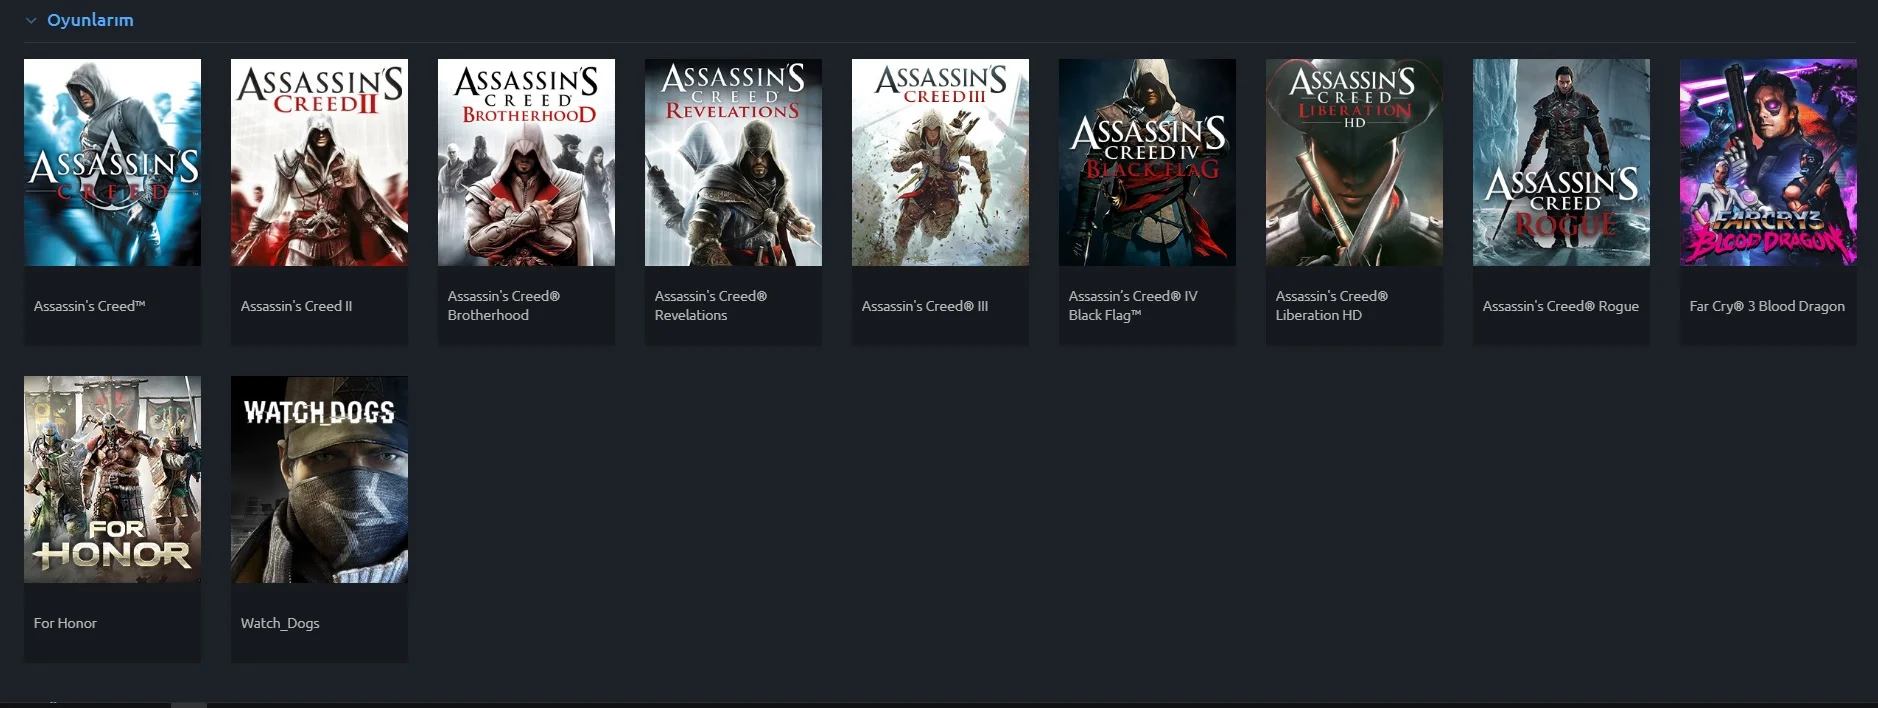
Task: Click the 'Assassin's Creed® Revelations' title text
Action: [x=710, y=306]
